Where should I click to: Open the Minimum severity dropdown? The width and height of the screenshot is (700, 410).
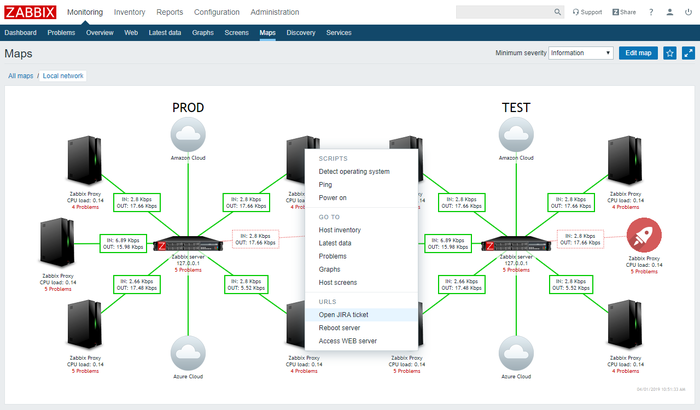580,53
